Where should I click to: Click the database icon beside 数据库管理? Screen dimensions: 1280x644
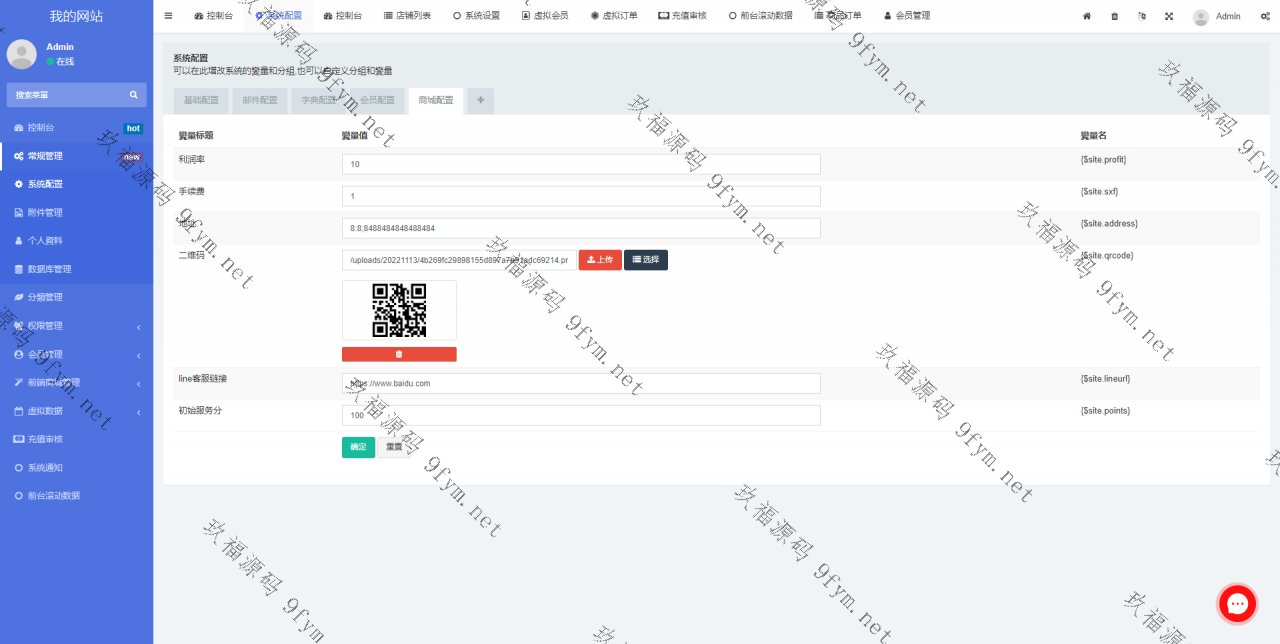(18, 269)
